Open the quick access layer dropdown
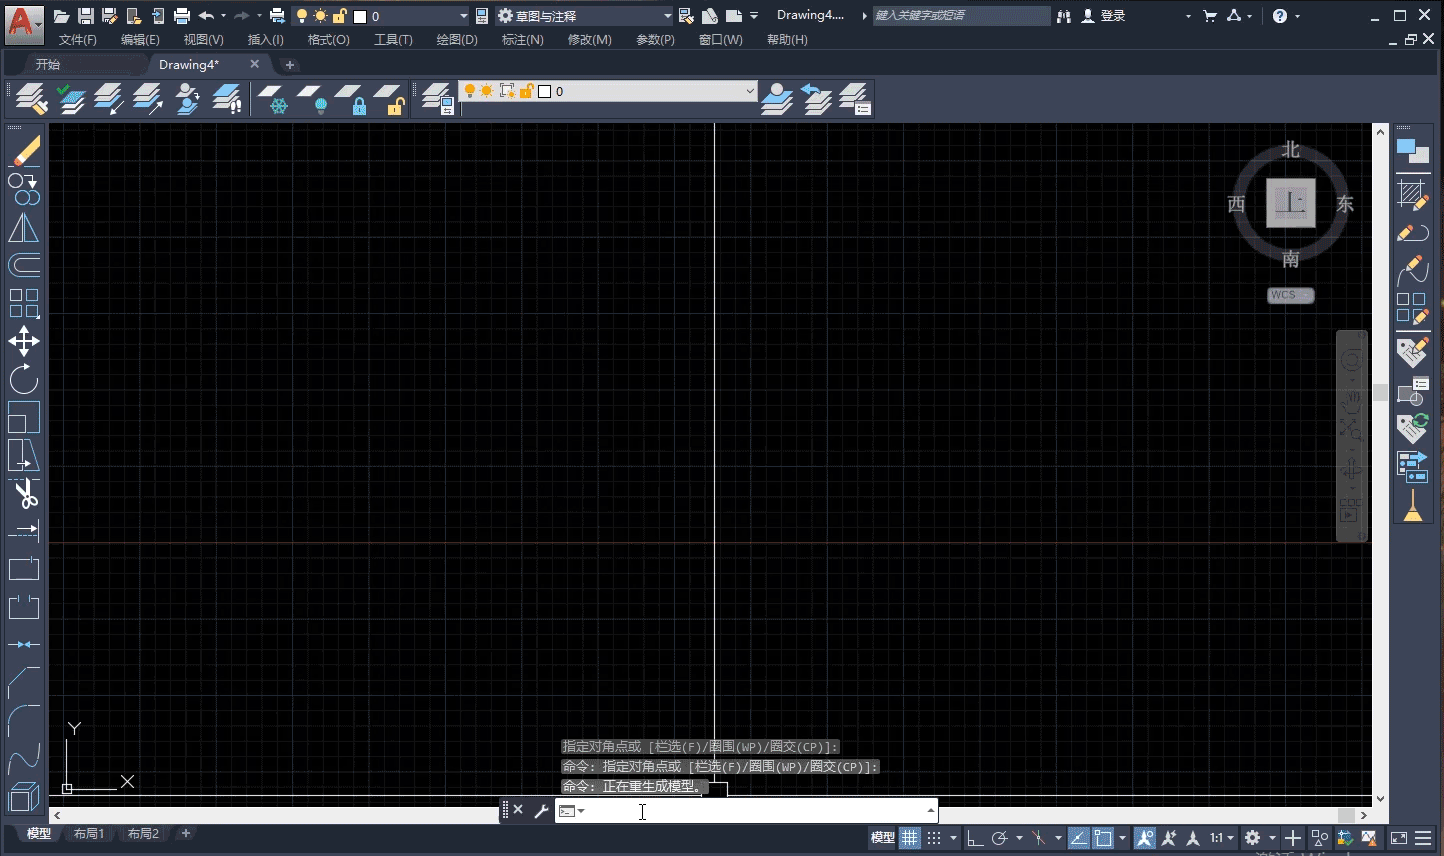The image size is (1444, 856). click(x=380, y=16)
